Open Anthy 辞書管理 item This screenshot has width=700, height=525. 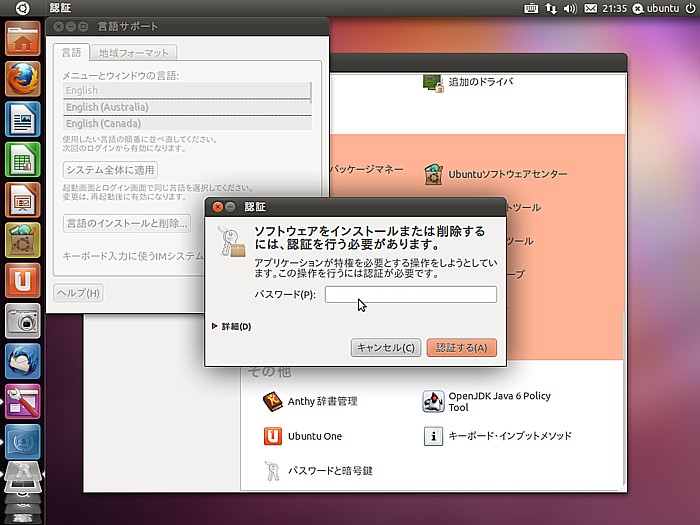coord(310,401)
